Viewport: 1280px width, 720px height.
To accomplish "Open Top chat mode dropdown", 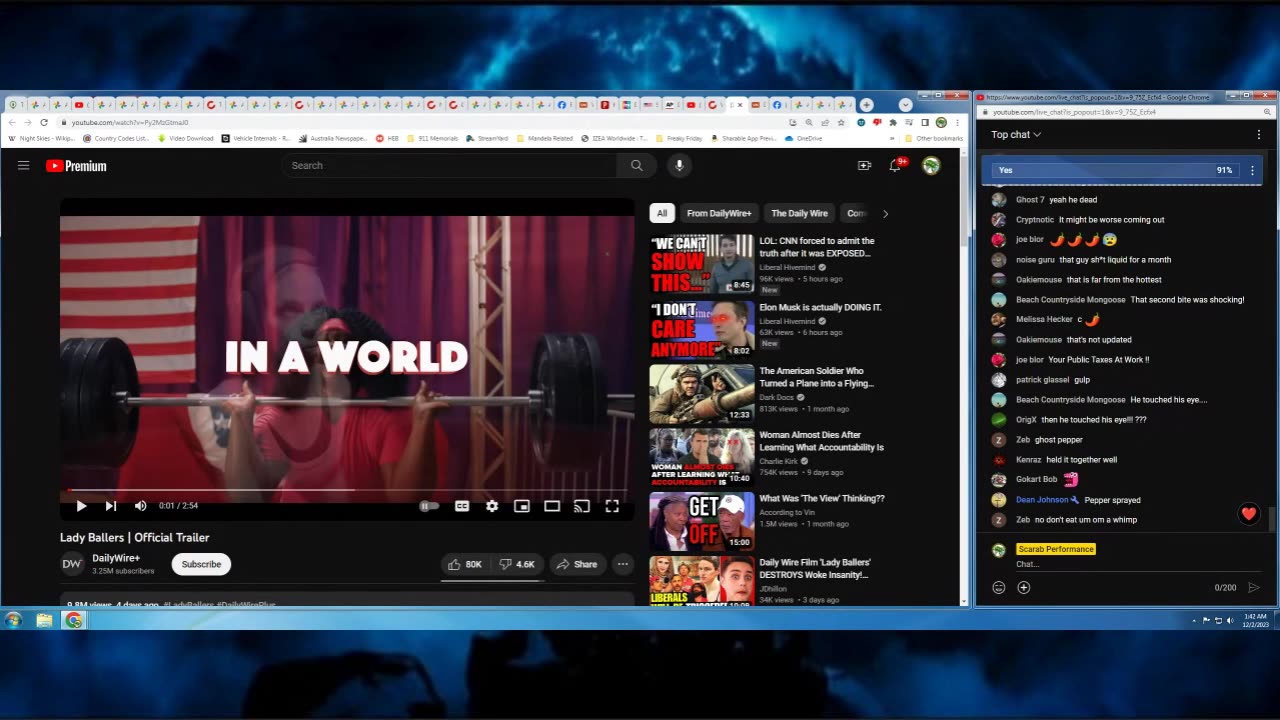I will [x=1016, y=134].
